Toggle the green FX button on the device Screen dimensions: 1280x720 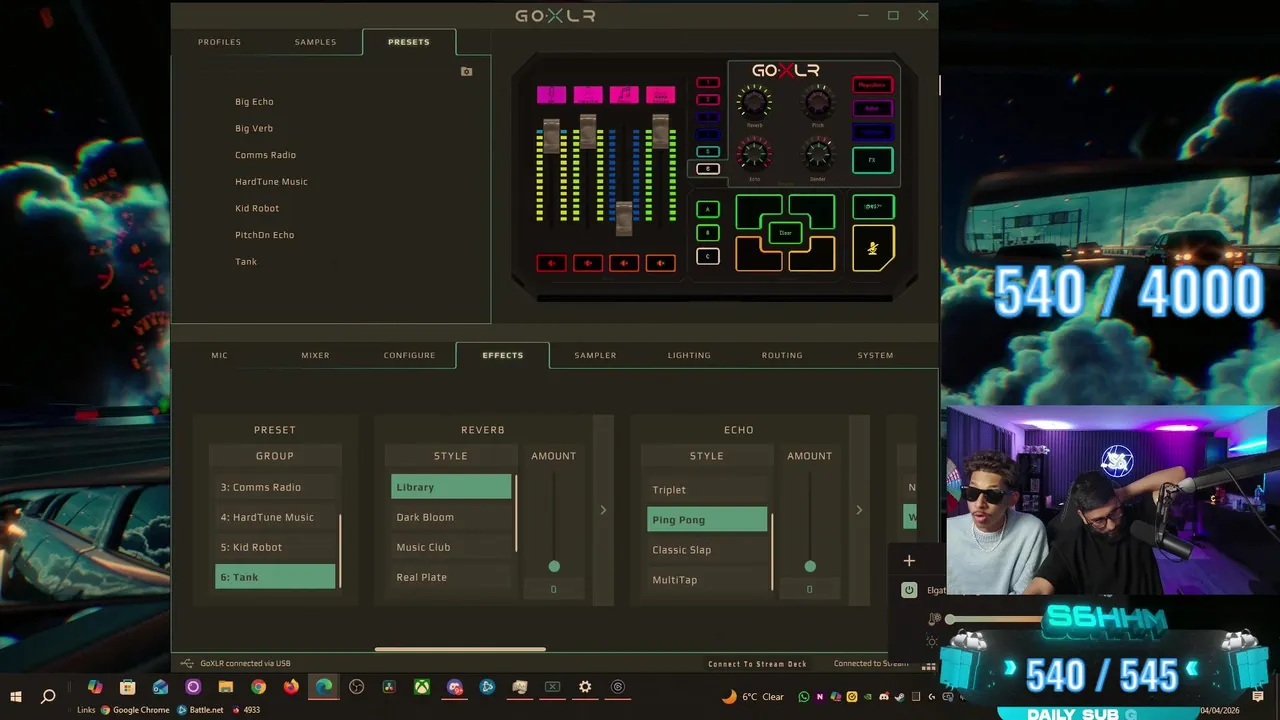pyautogui.click(x=873, y=160)
